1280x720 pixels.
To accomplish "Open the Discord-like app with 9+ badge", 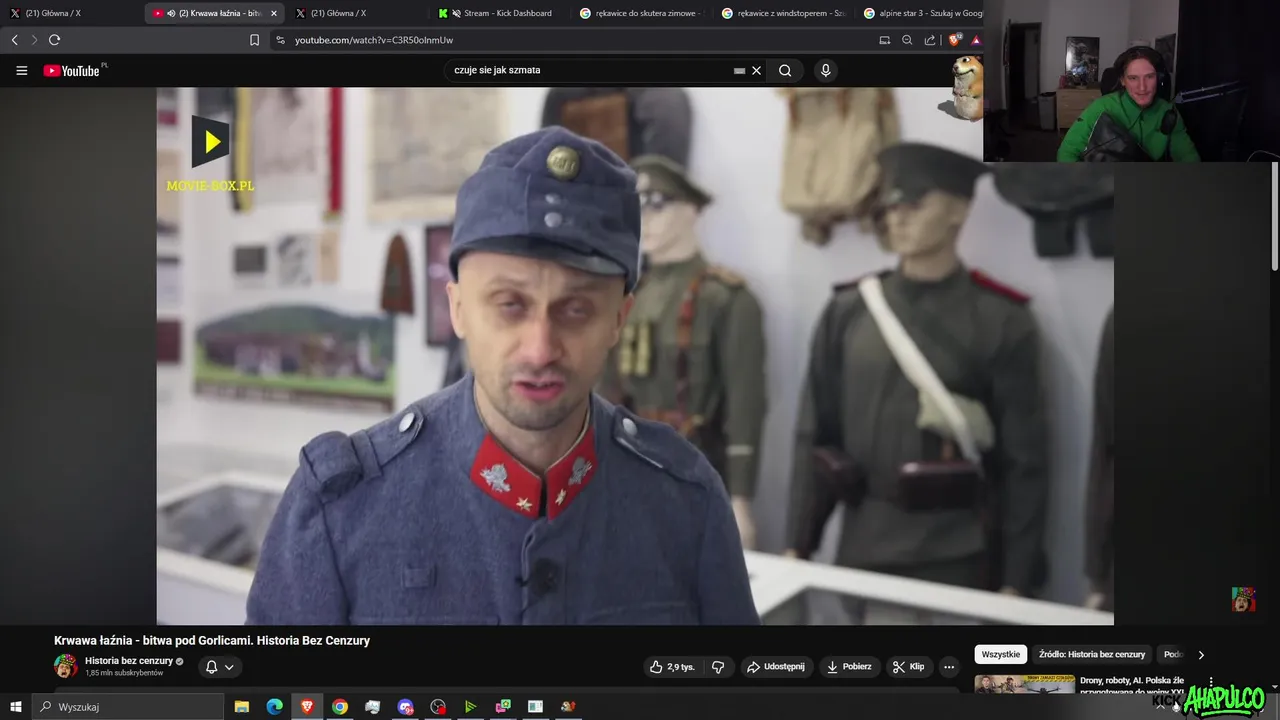I will (x=405, y=707).
